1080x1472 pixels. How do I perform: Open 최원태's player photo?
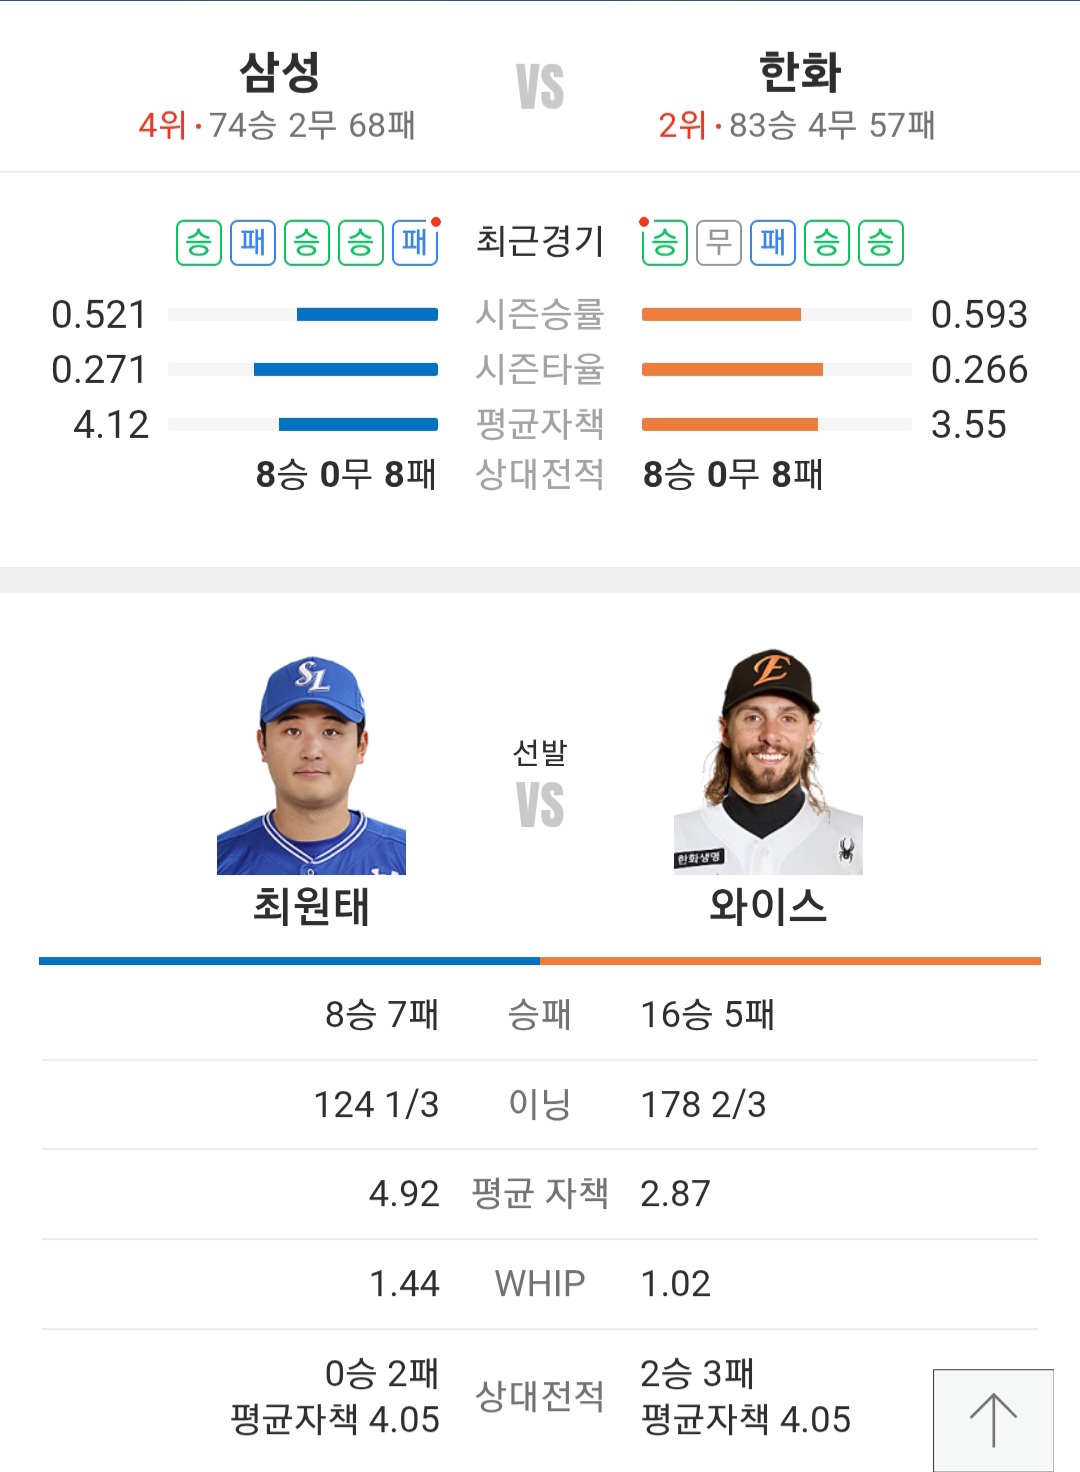pos(311,765)
